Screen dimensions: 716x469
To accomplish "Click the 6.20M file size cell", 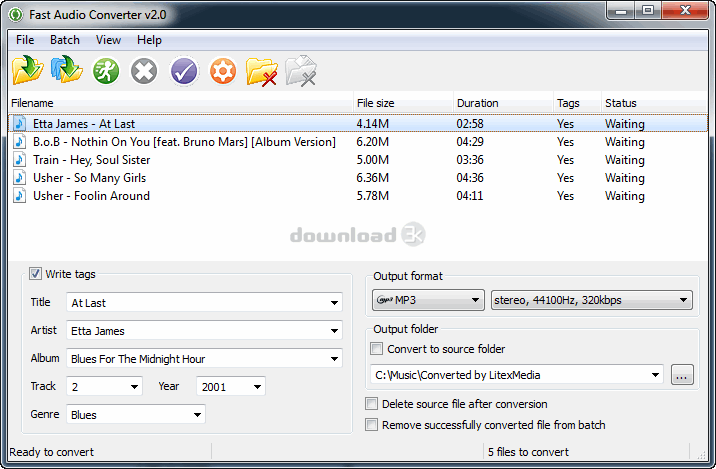I will tap(373, 142).
